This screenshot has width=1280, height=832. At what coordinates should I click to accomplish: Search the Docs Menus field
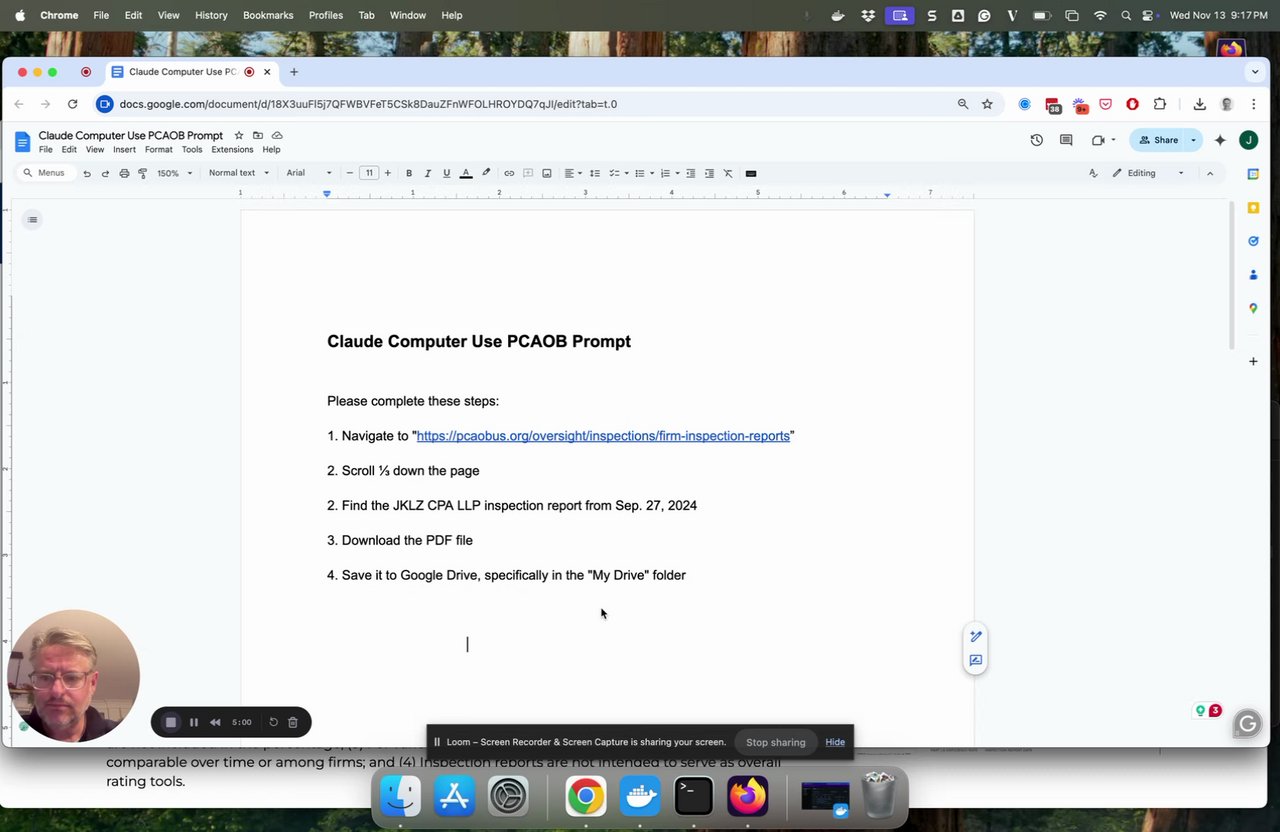44,173
